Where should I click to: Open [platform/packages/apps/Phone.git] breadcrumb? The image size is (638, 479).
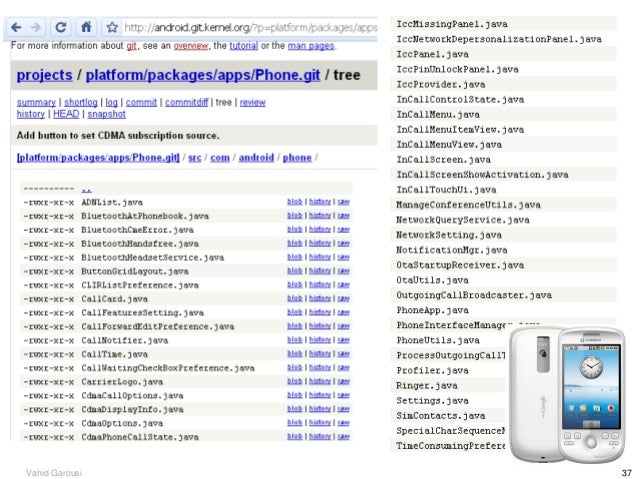[x=98, y=157]
